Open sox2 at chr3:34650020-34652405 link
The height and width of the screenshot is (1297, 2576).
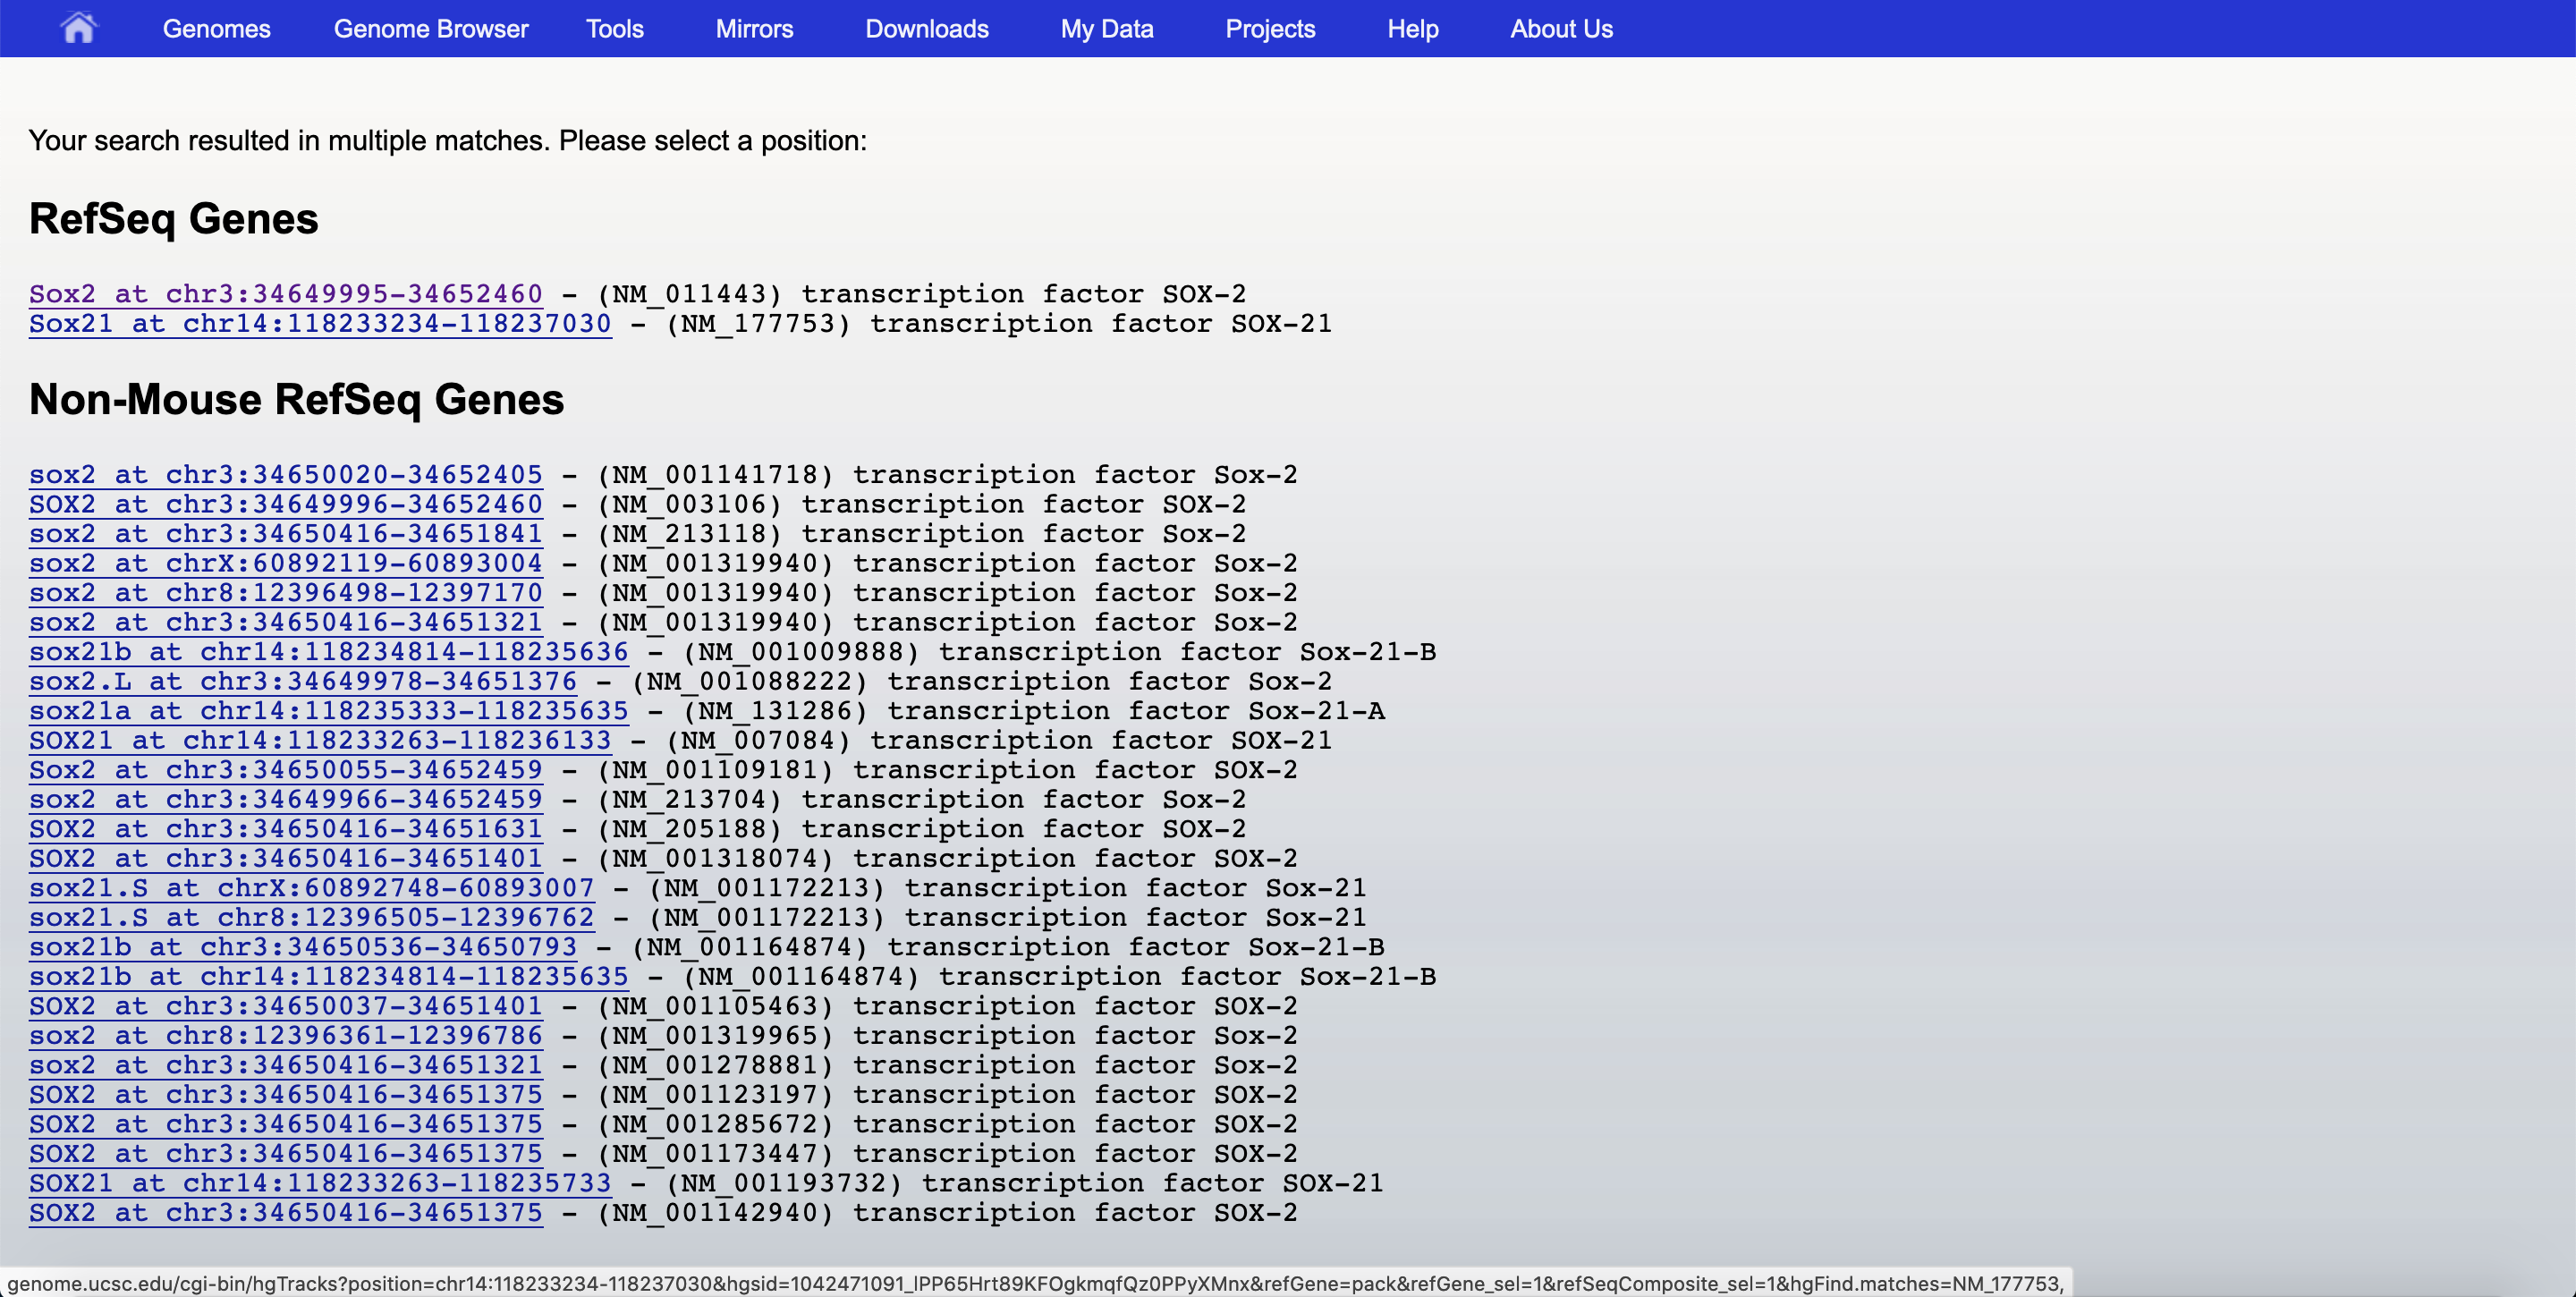click(x=285, y=474)
